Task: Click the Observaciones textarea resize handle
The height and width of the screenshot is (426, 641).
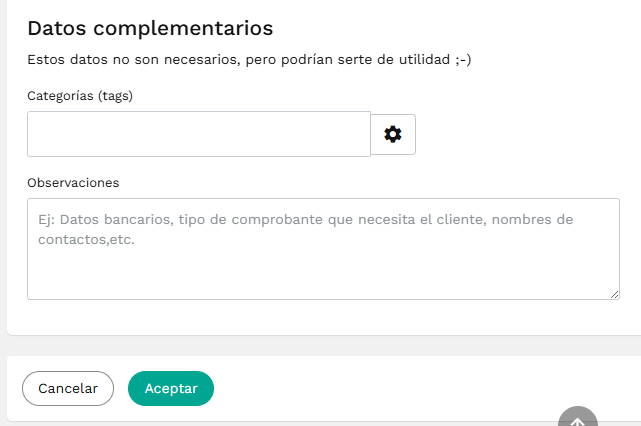Action: click(614, 294)
